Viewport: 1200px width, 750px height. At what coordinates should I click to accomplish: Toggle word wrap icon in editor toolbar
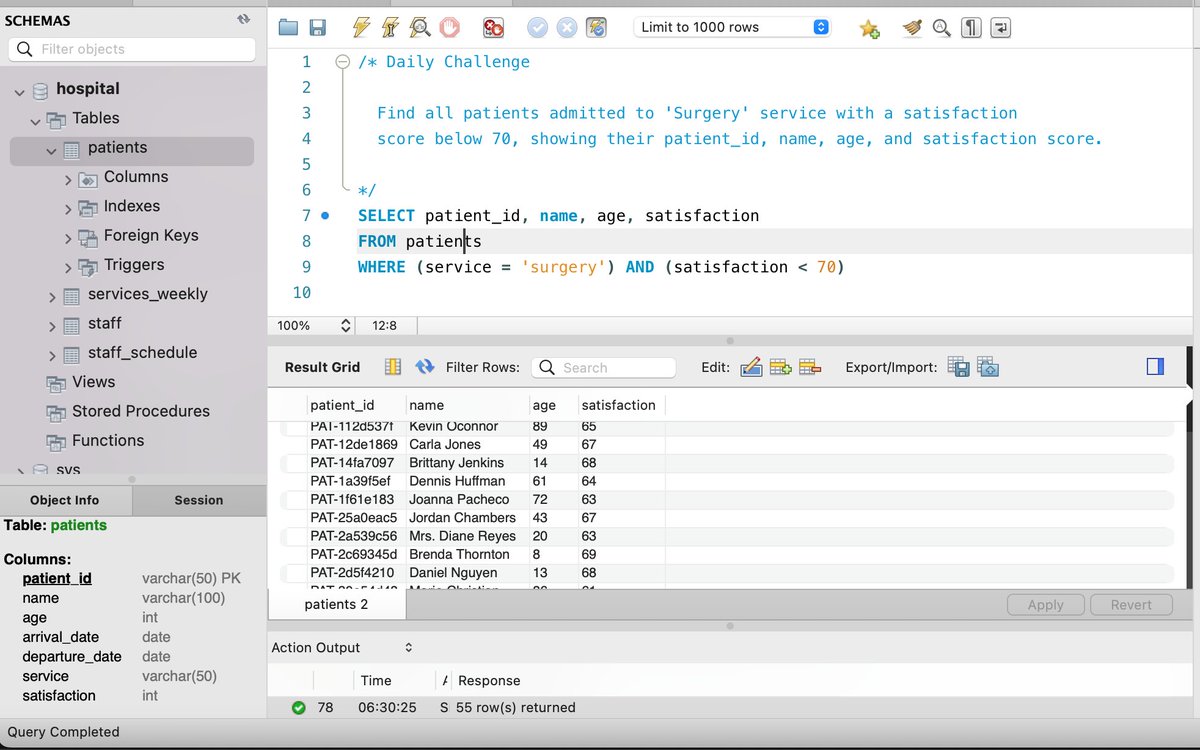click(x=1001, y=28)
